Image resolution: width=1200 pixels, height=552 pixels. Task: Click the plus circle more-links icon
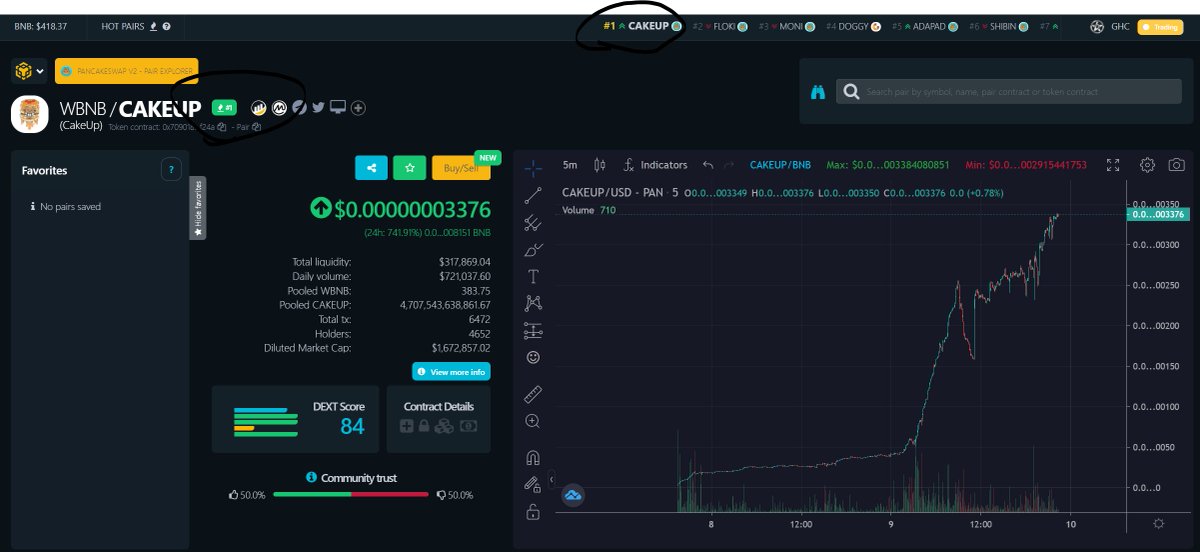[x=358, y=107]
